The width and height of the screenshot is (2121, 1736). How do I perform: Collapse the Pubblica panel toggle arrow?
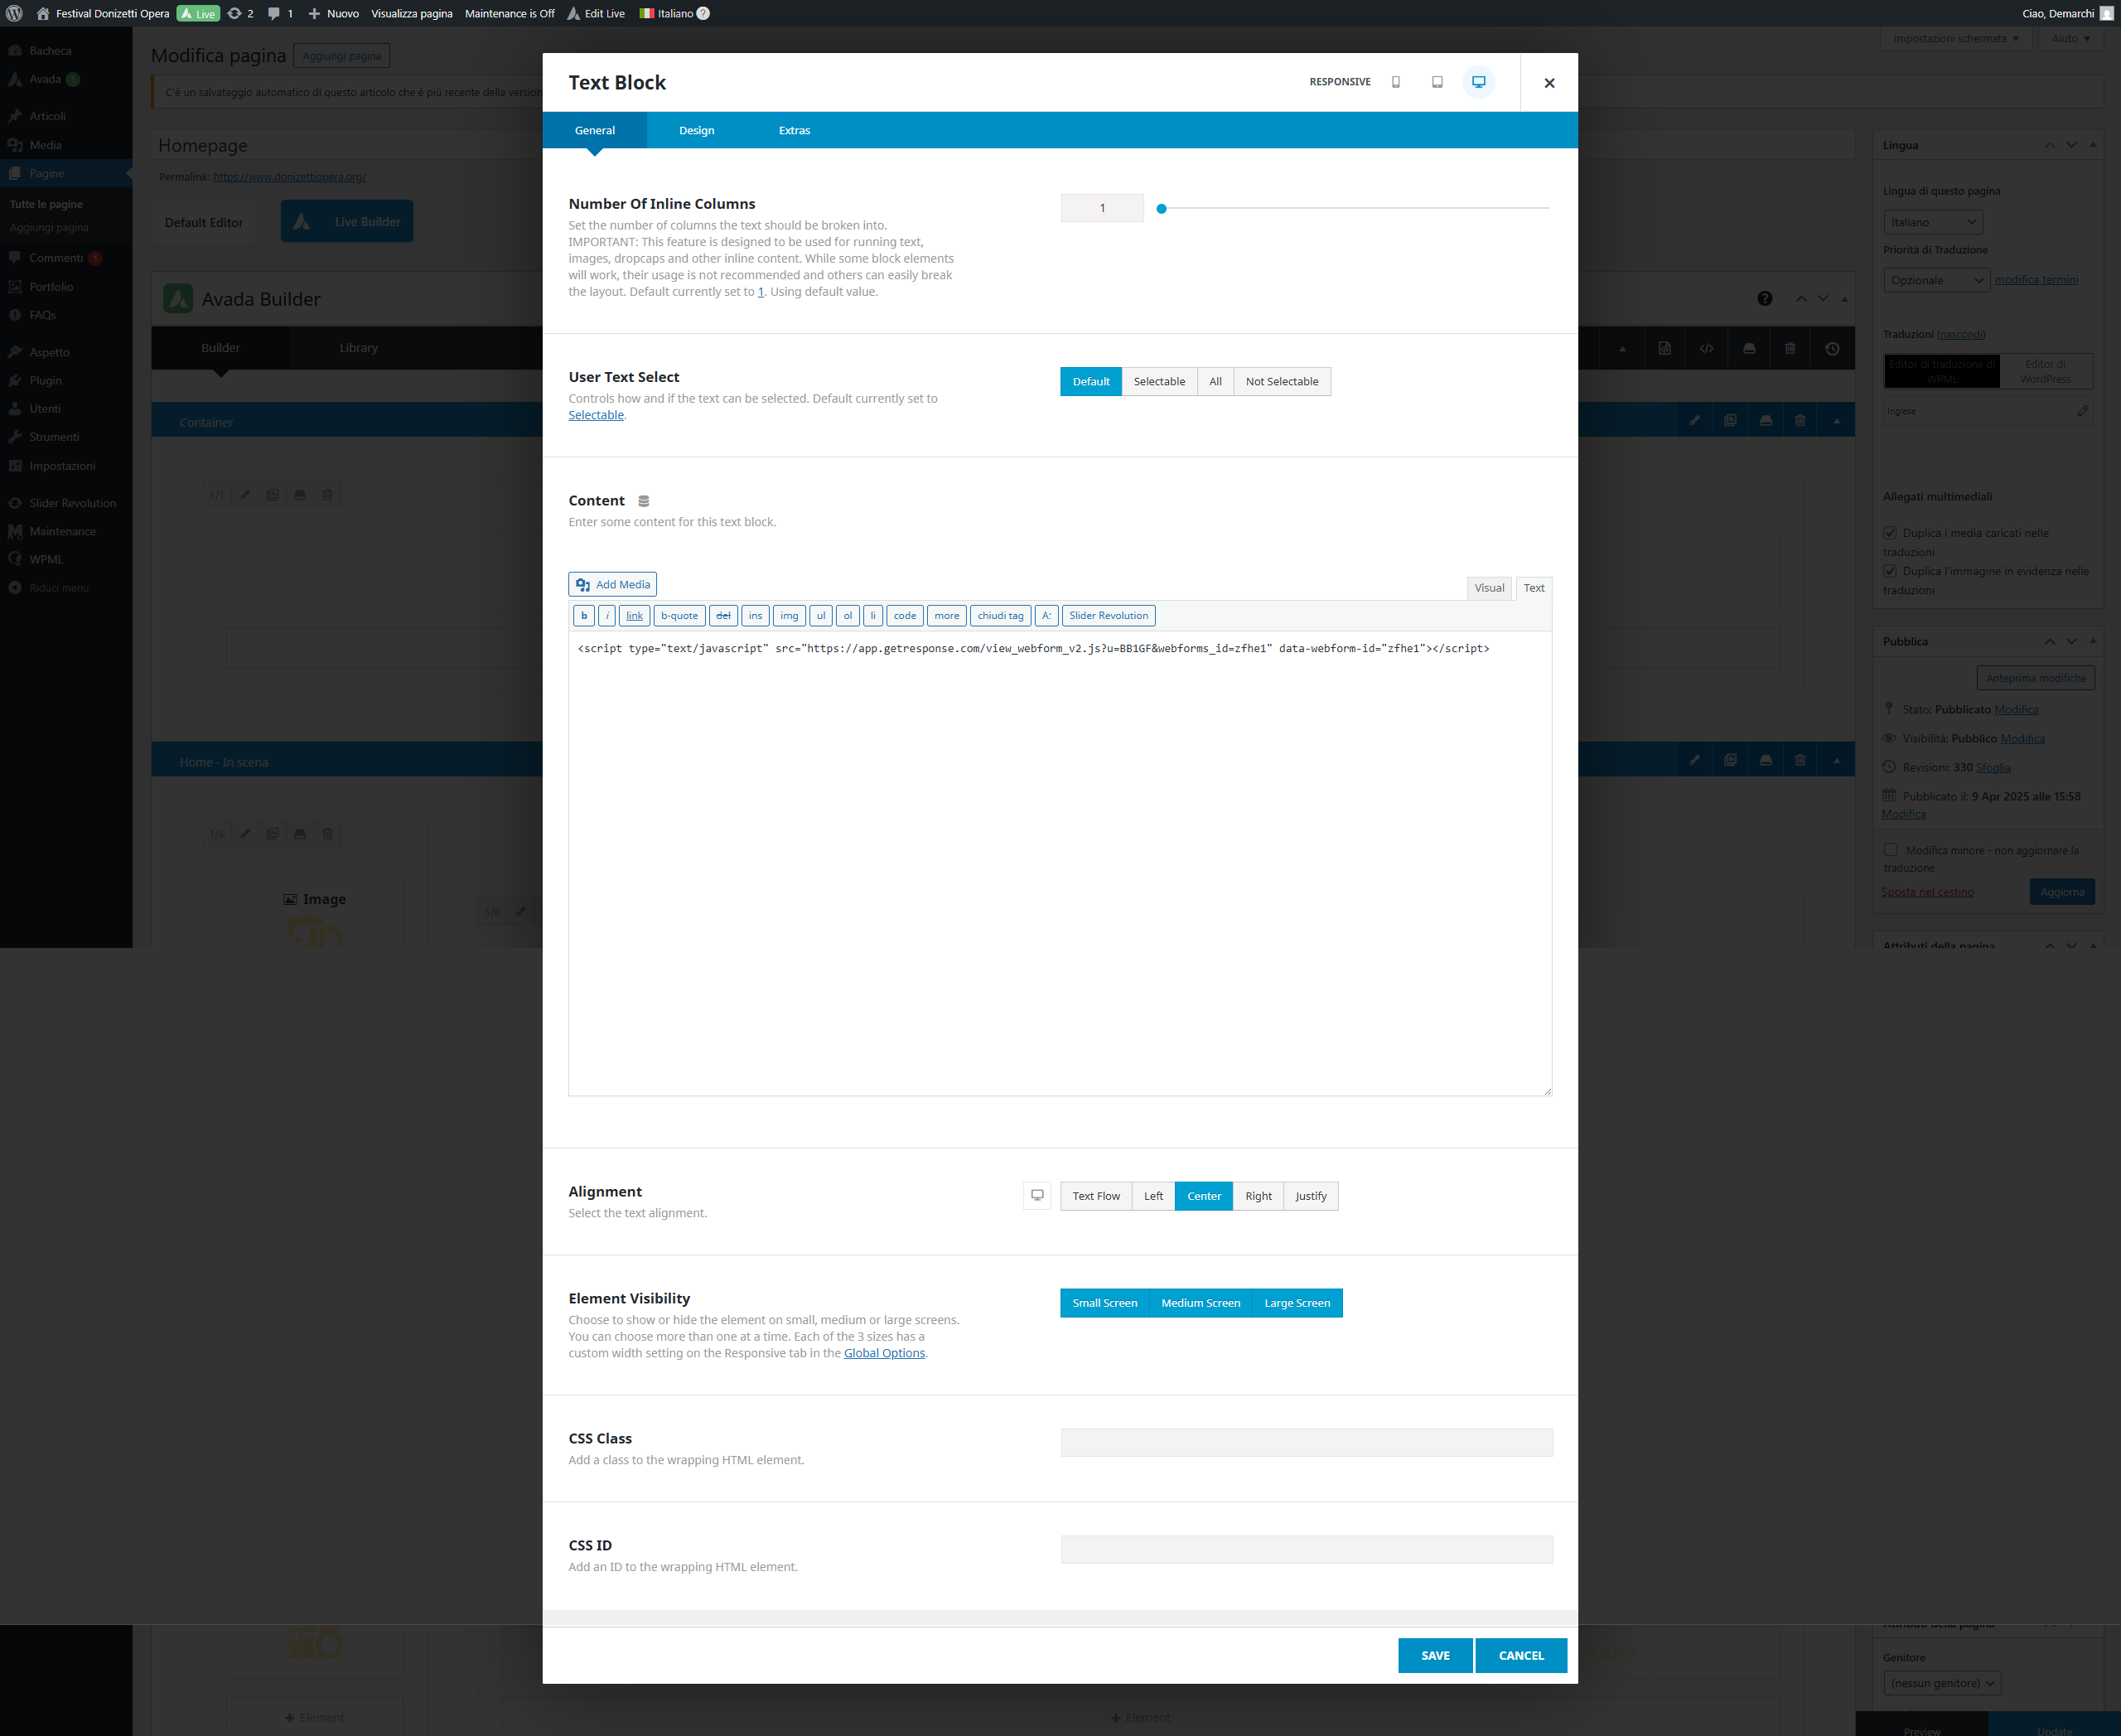coord(2093,641)
